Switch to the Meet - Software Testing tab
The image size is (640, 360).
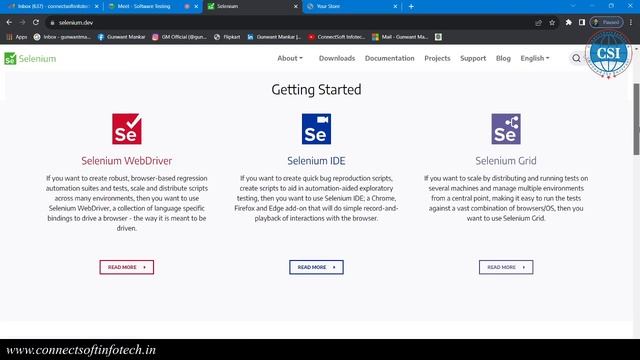[152, 7]
